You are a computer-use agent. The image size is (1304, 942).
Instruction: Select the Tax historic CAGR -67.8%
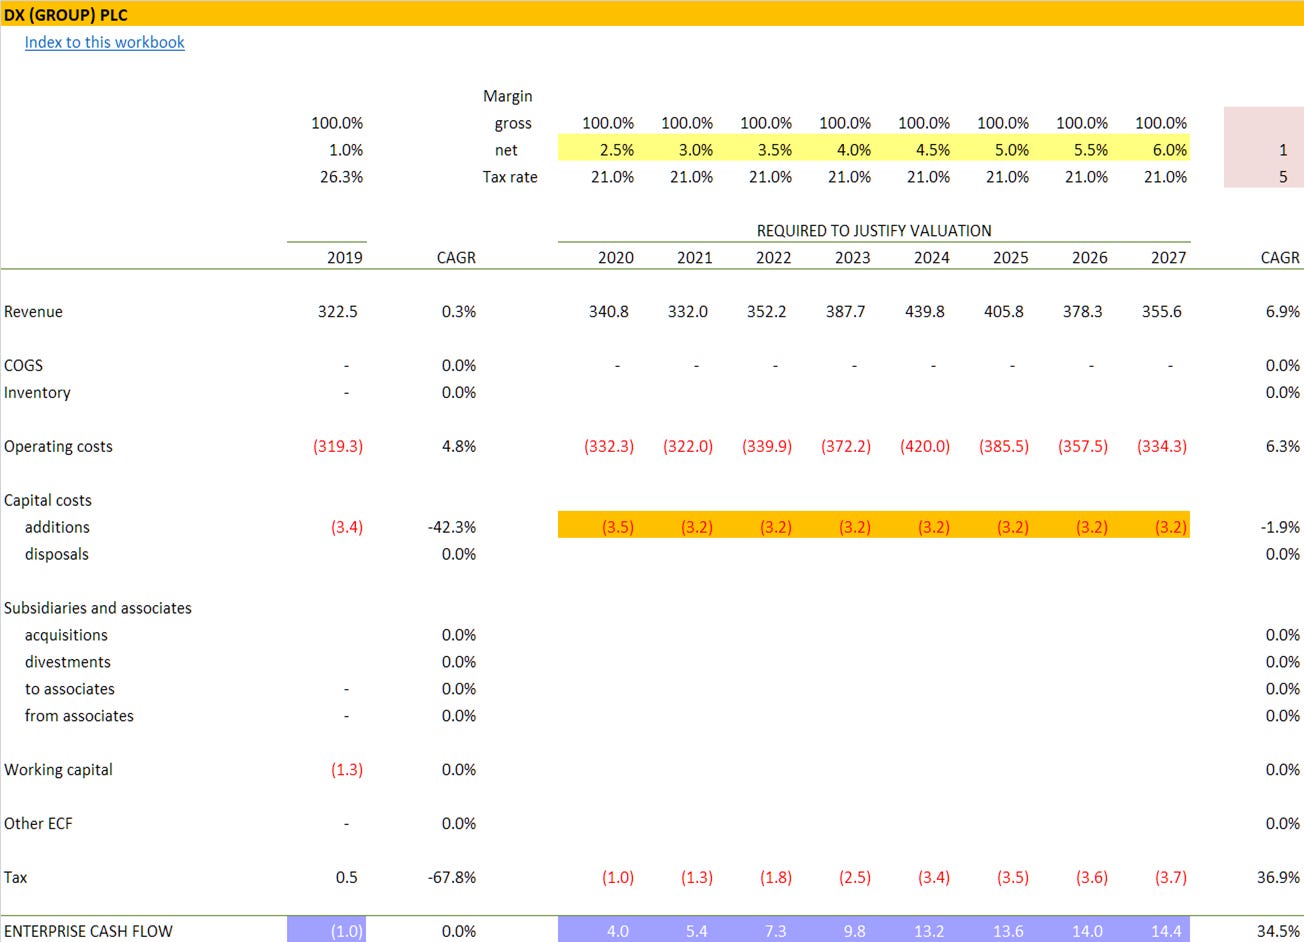pyautogui.click(x=452, y=878)
